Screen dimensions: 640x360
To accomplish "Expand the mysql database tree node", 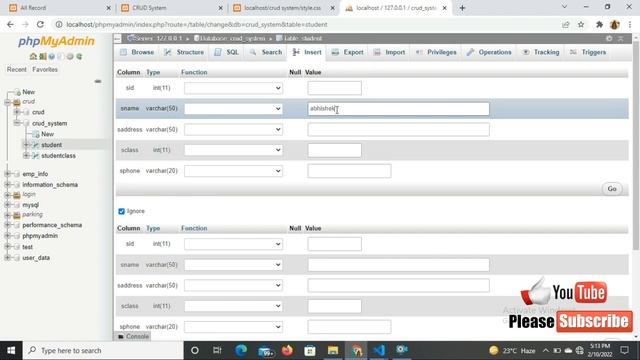I will tap(7, 205).
